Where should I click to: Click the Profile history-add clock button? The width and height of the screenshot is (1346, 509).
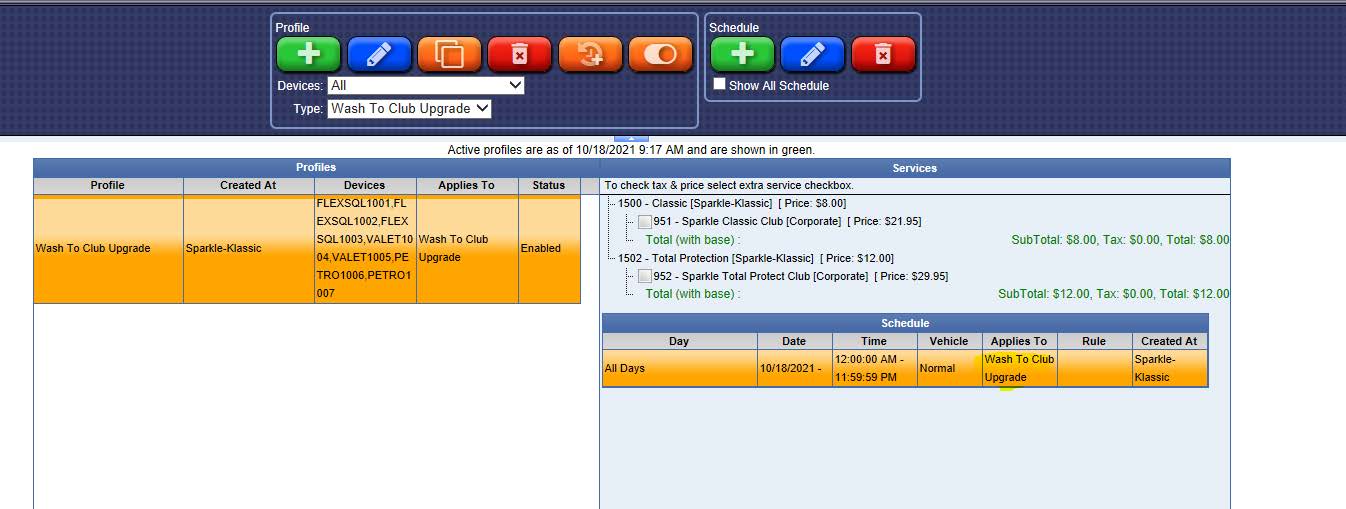[x=590, y=54]
